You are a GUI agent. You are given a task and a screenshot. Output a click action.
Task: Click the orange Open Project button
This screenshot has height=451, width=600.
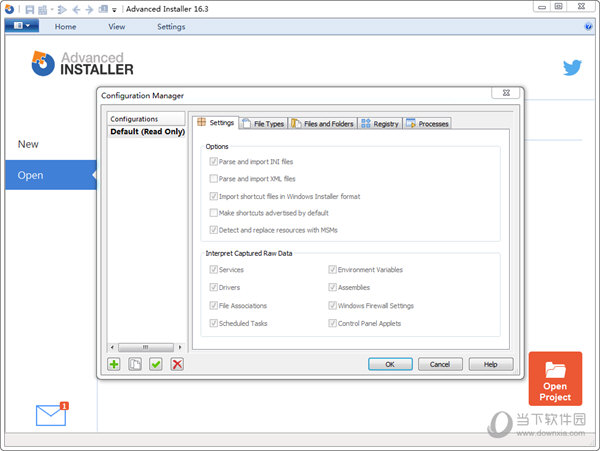point(555,379)
